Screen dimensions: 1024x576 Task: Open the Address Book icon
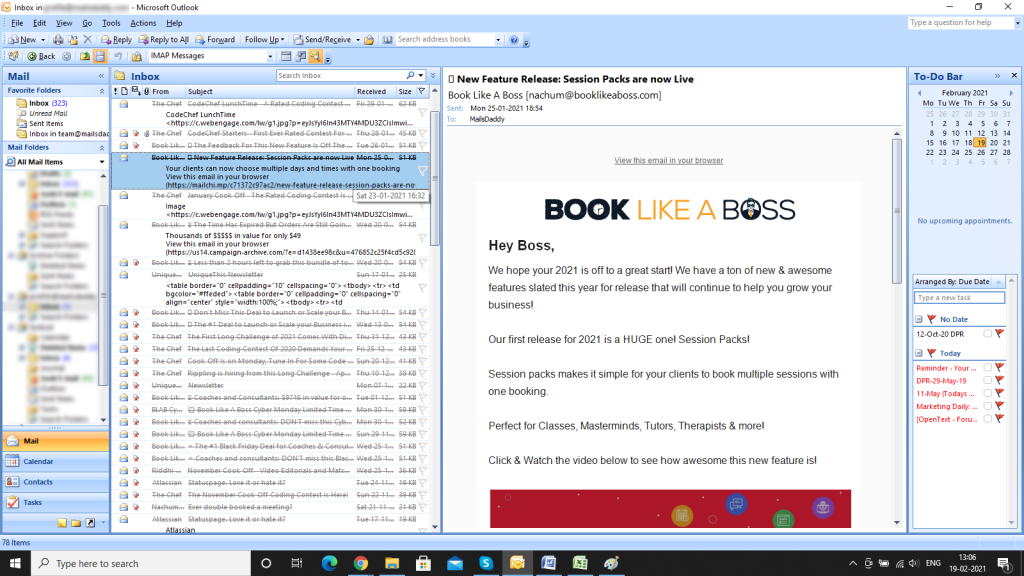pyautogui.click(x=387, y=40)
